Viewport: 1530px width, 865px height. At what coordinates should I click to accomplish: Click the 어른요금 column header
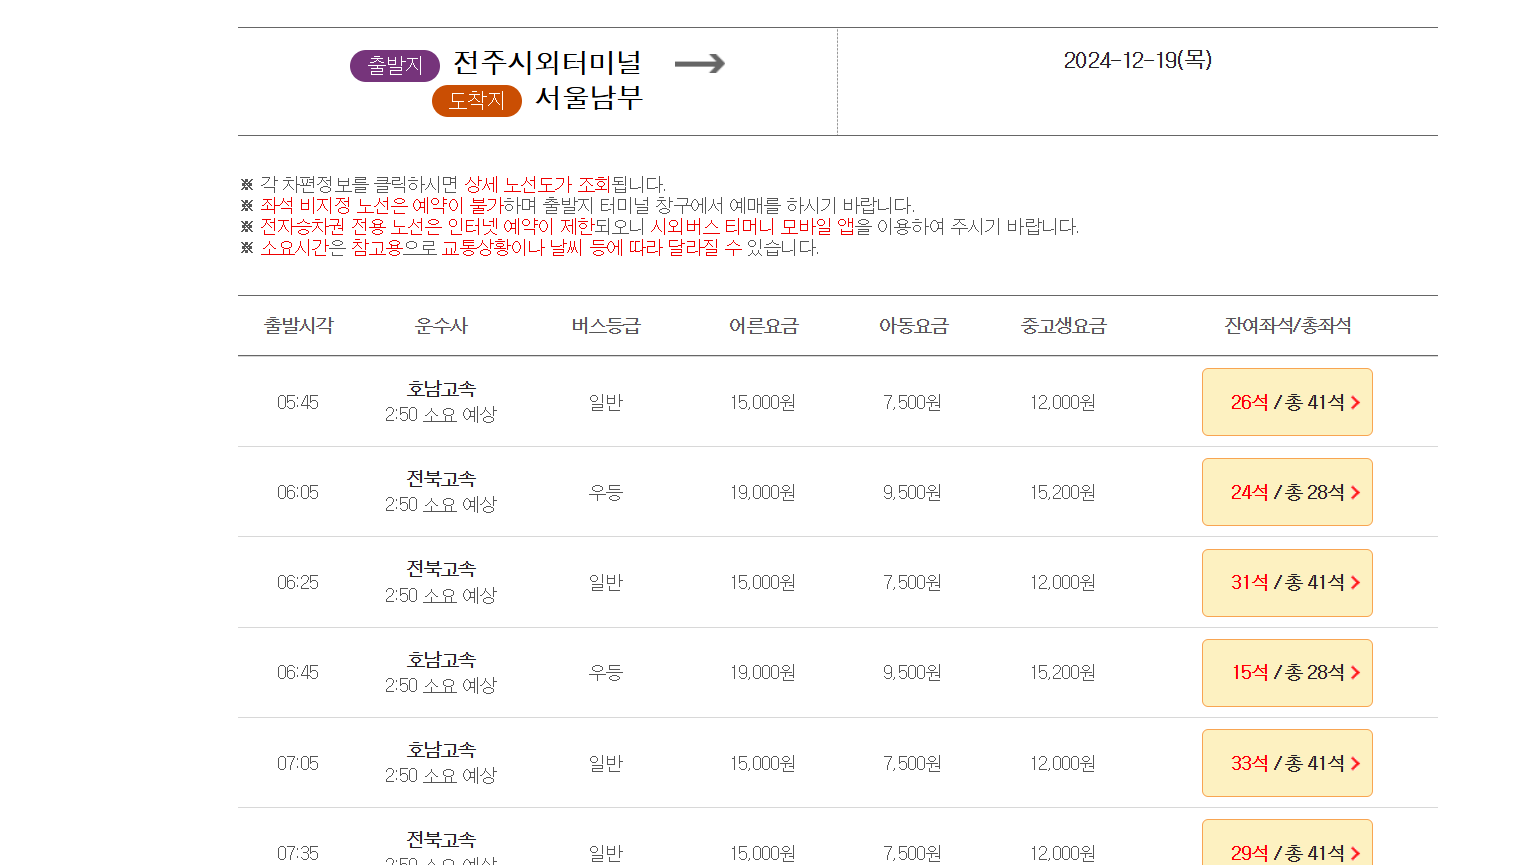pyautogui.click(x=763, y=326)
